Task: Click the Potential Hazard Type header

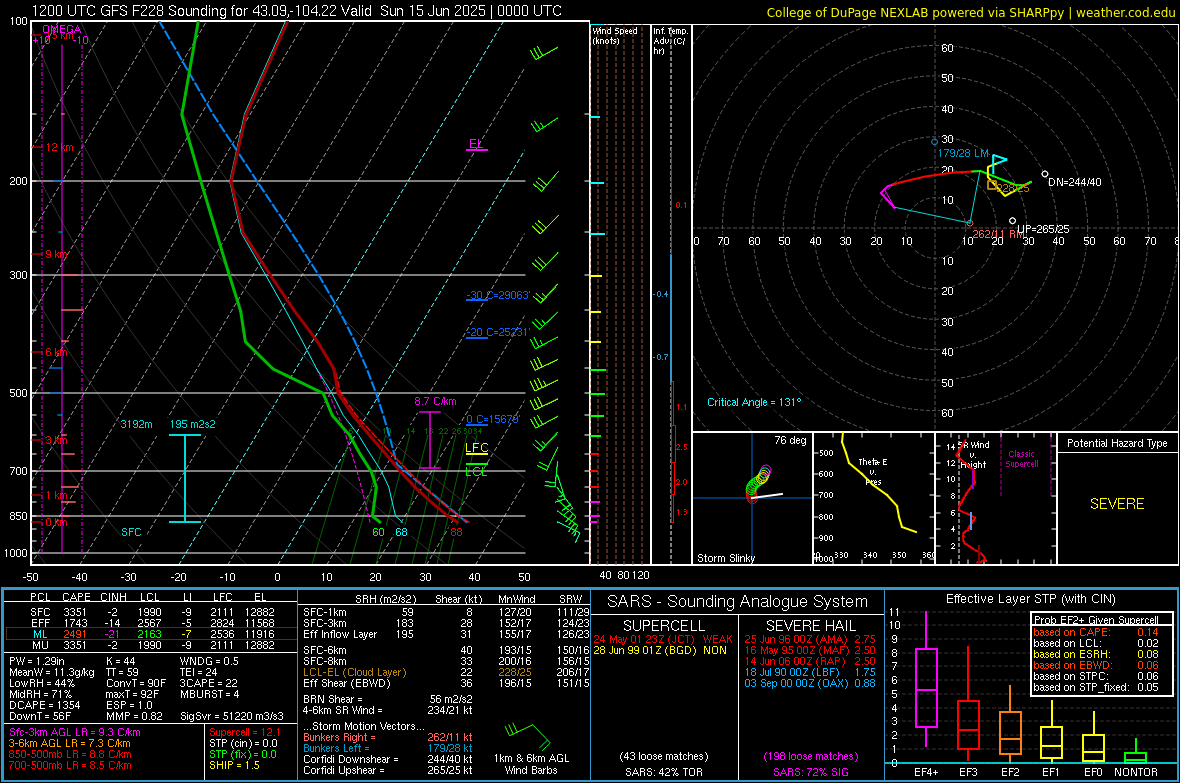Action: coord(1117,443)
